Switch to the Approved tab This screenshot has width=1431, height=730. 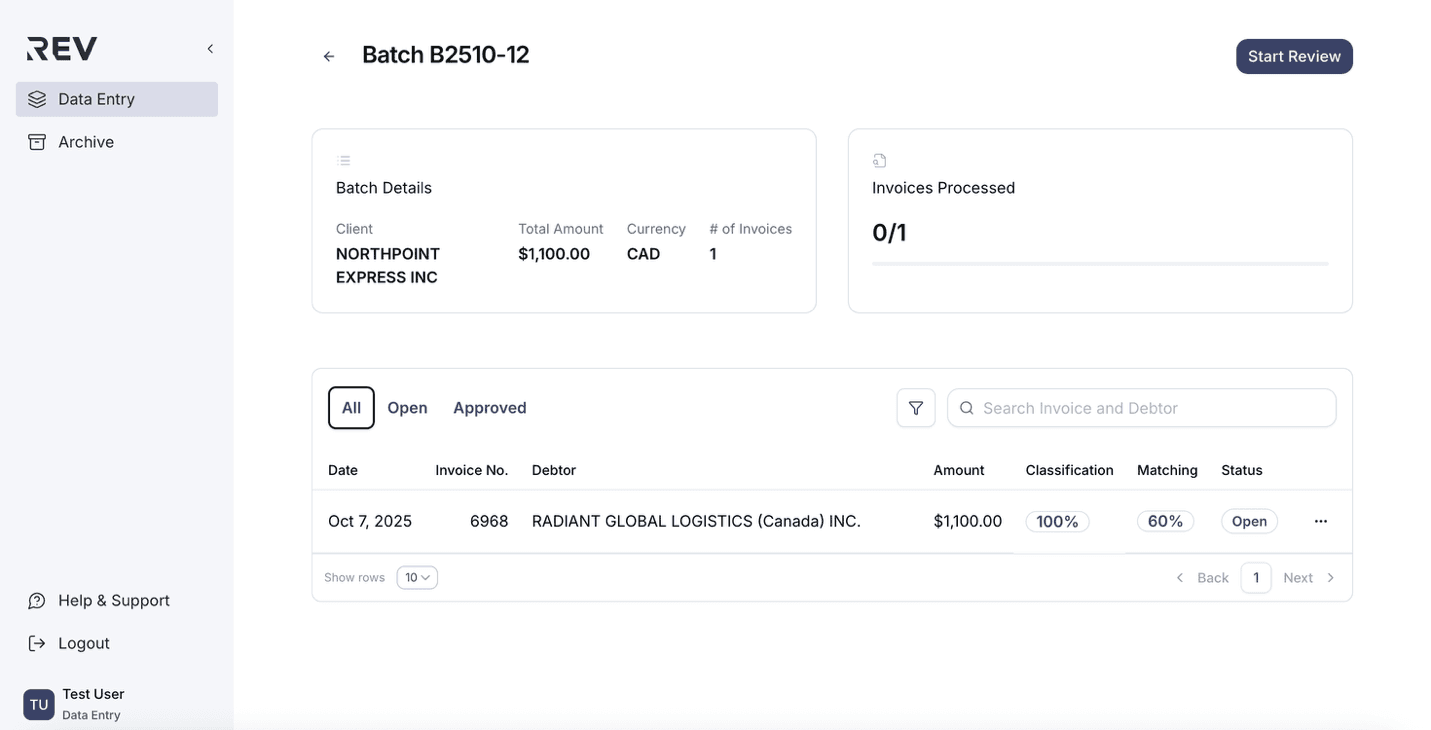(489, 408)
